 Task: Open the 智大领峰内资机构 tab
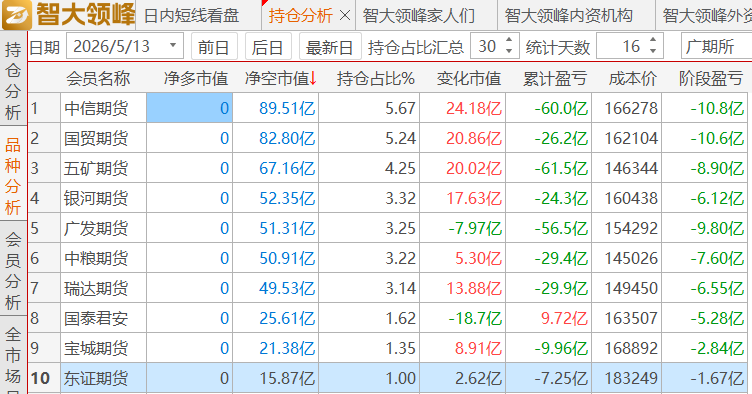(568, 16)
